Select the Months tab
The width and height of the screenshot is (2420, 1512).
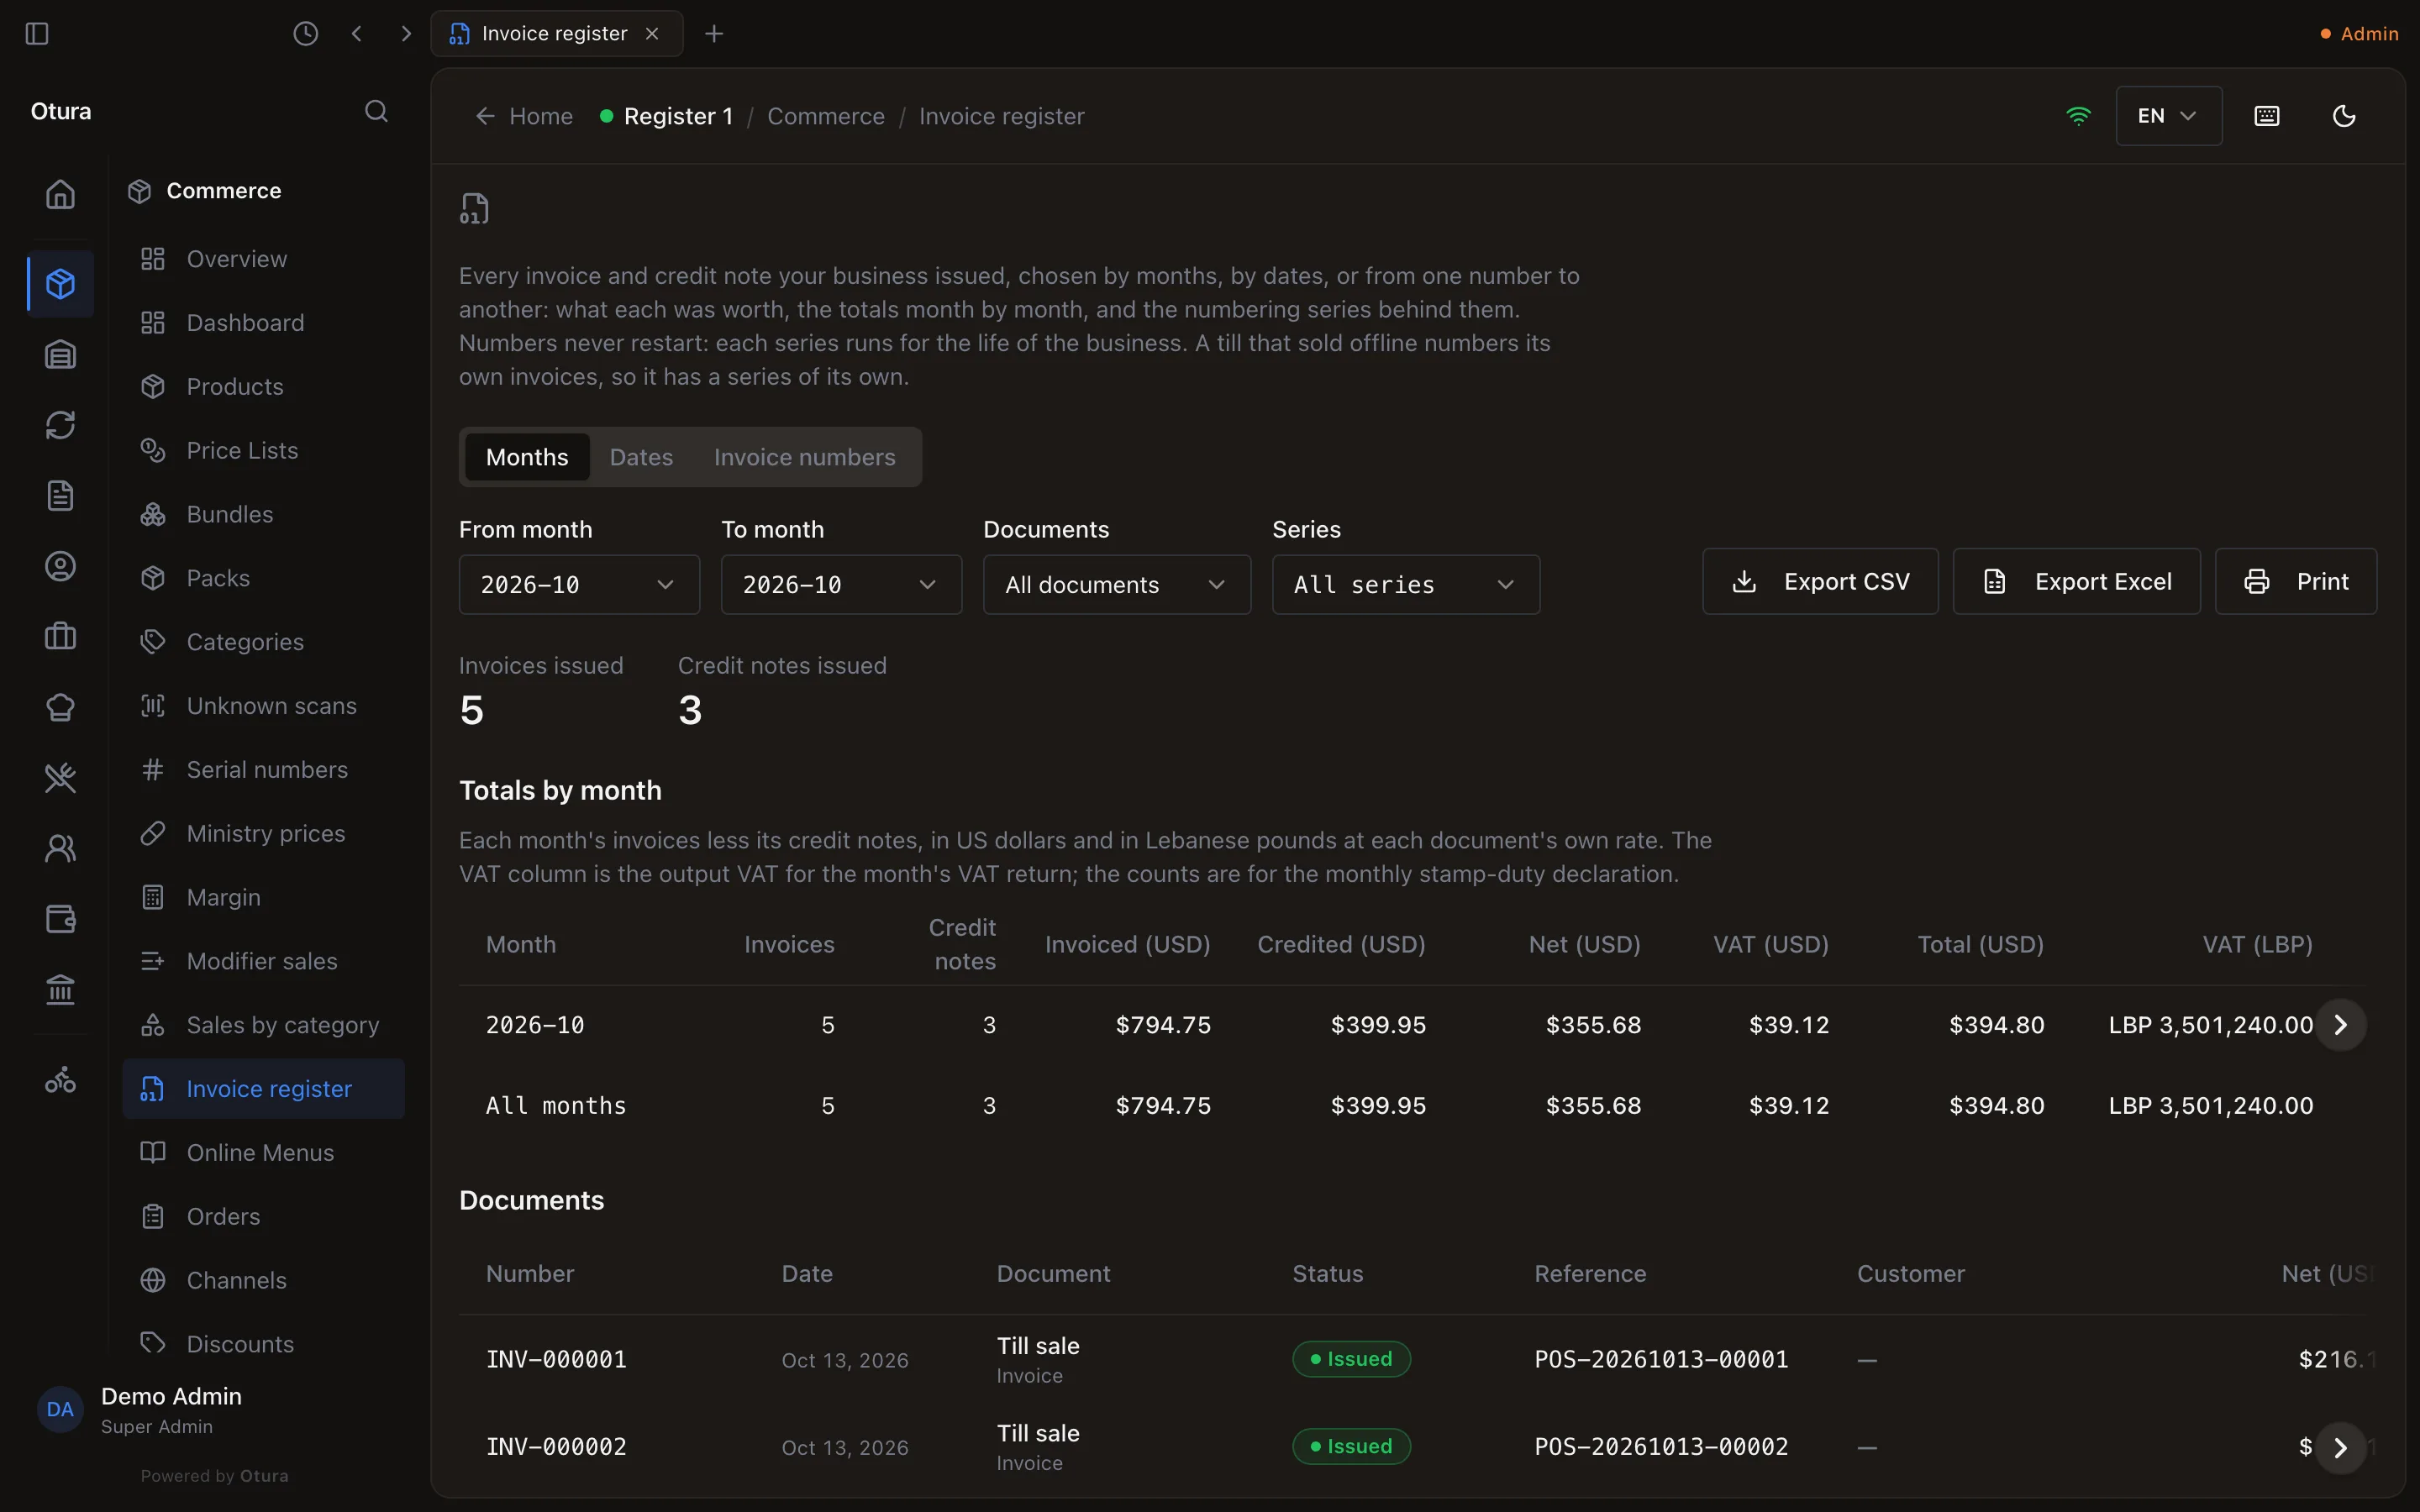coord(527,457)
